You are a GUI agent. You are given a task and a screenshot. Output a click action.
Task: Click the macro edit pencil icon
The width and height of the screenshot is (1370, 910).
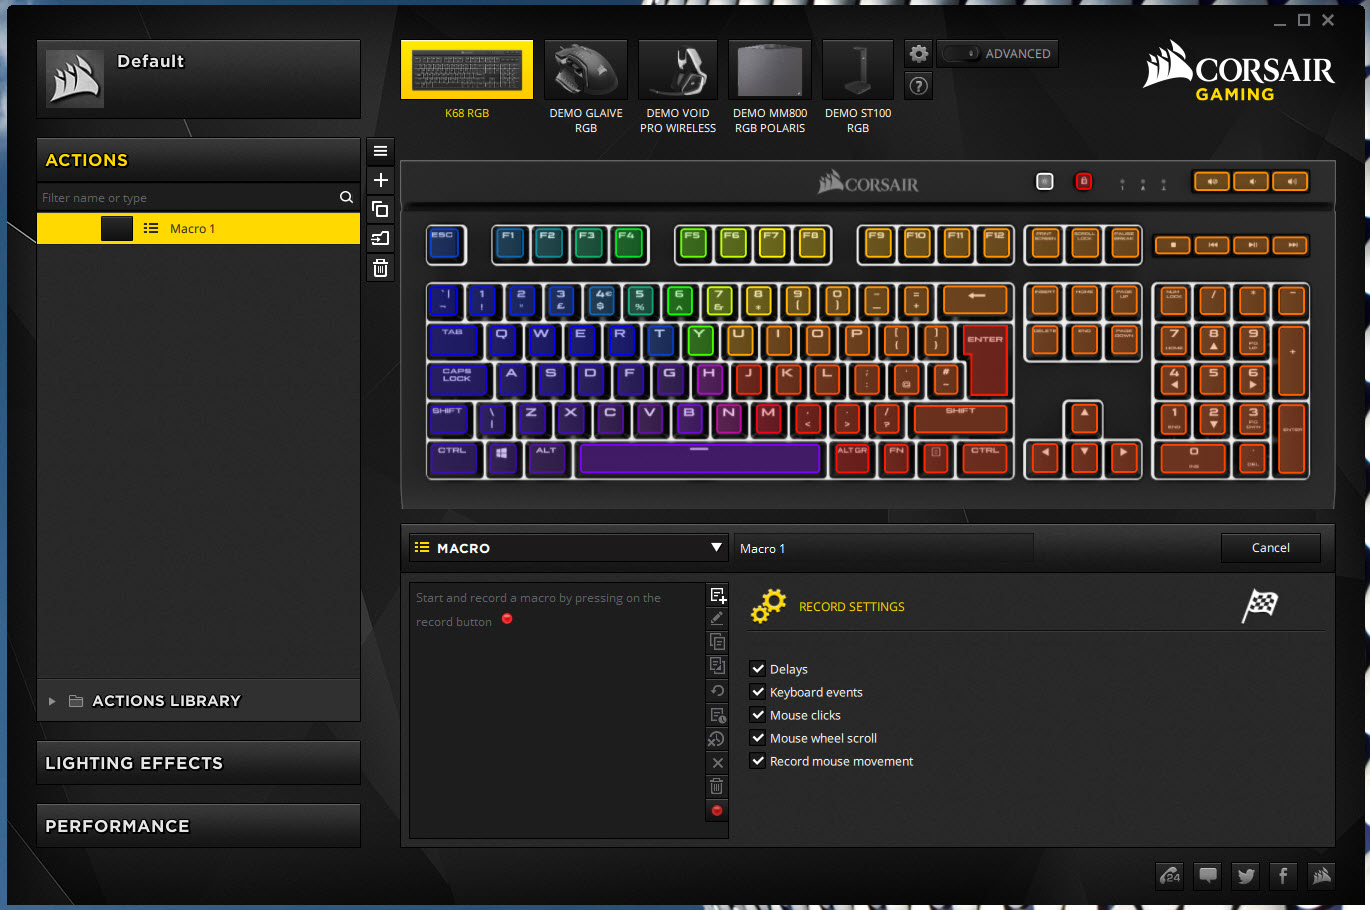[717, 618]
